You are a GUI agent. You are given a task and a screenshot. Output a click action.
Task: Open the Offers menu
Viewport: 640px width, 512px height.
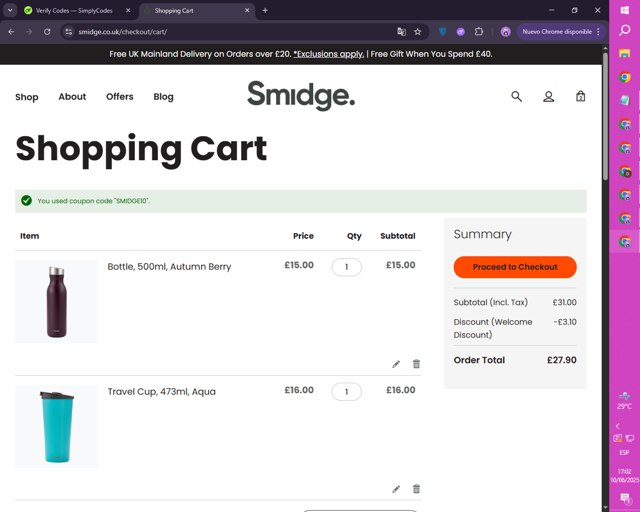click(x=120, y=97)
